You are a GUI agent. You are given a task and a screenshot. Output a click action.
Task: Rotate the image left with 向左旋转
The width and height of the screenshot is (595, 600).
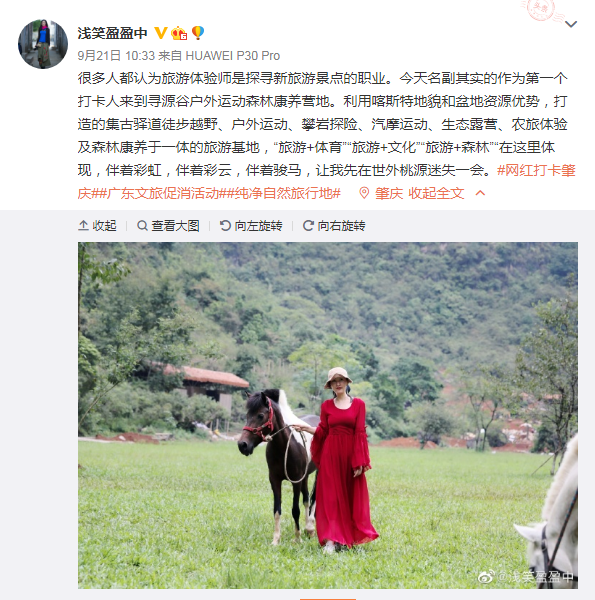[x=251, y=226]
